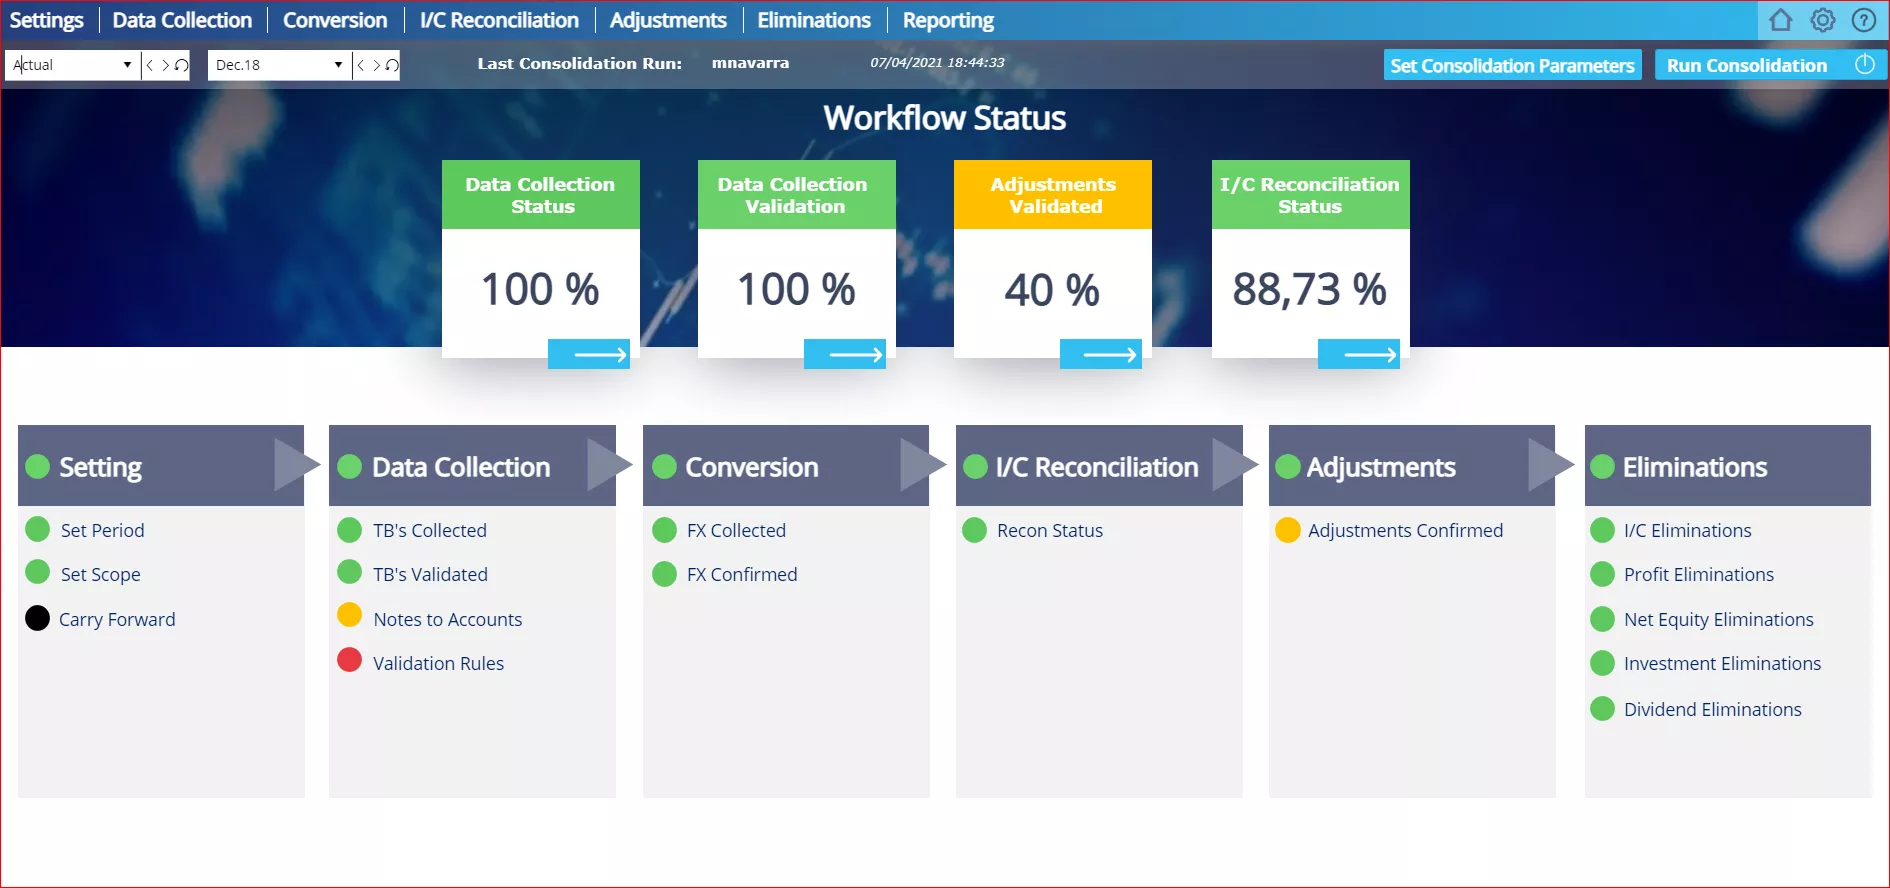Open the Reporting menu

pyautogui.click(x=948, y=20)
